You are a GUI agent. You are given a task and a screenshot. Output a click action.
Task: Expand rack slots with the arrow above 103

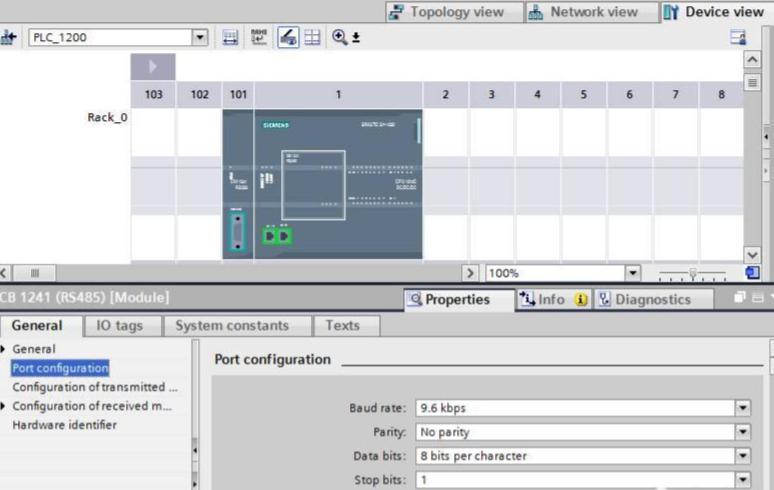(153, 67)
